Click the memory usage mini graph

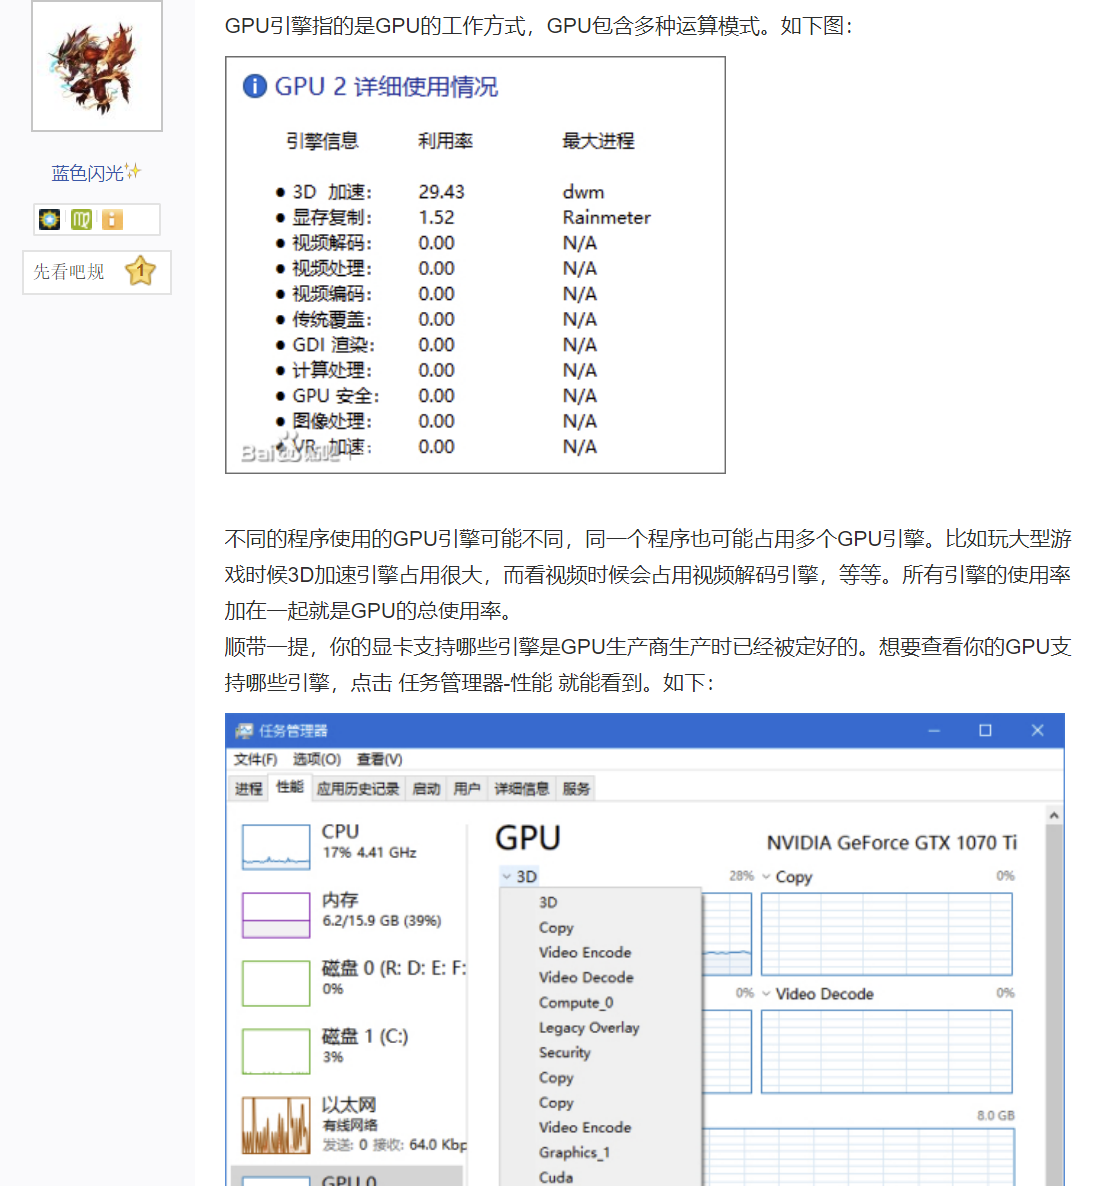[x=276, y=915]
